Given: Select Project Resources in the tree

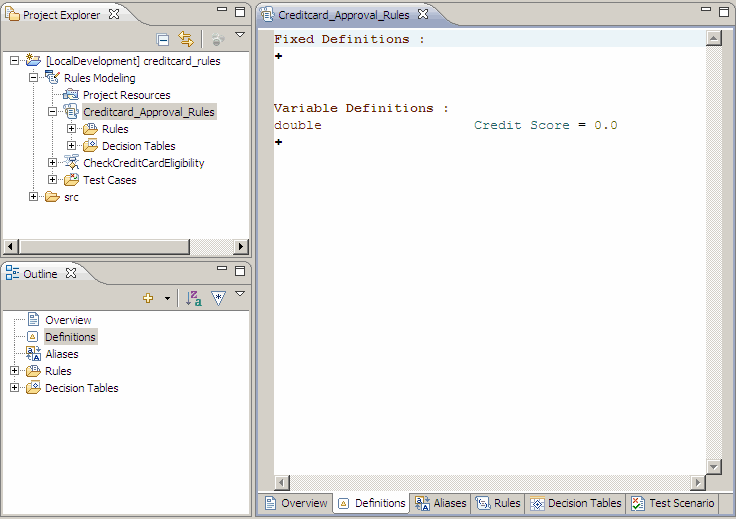Looking at the screenshot, I should (126, 95).
